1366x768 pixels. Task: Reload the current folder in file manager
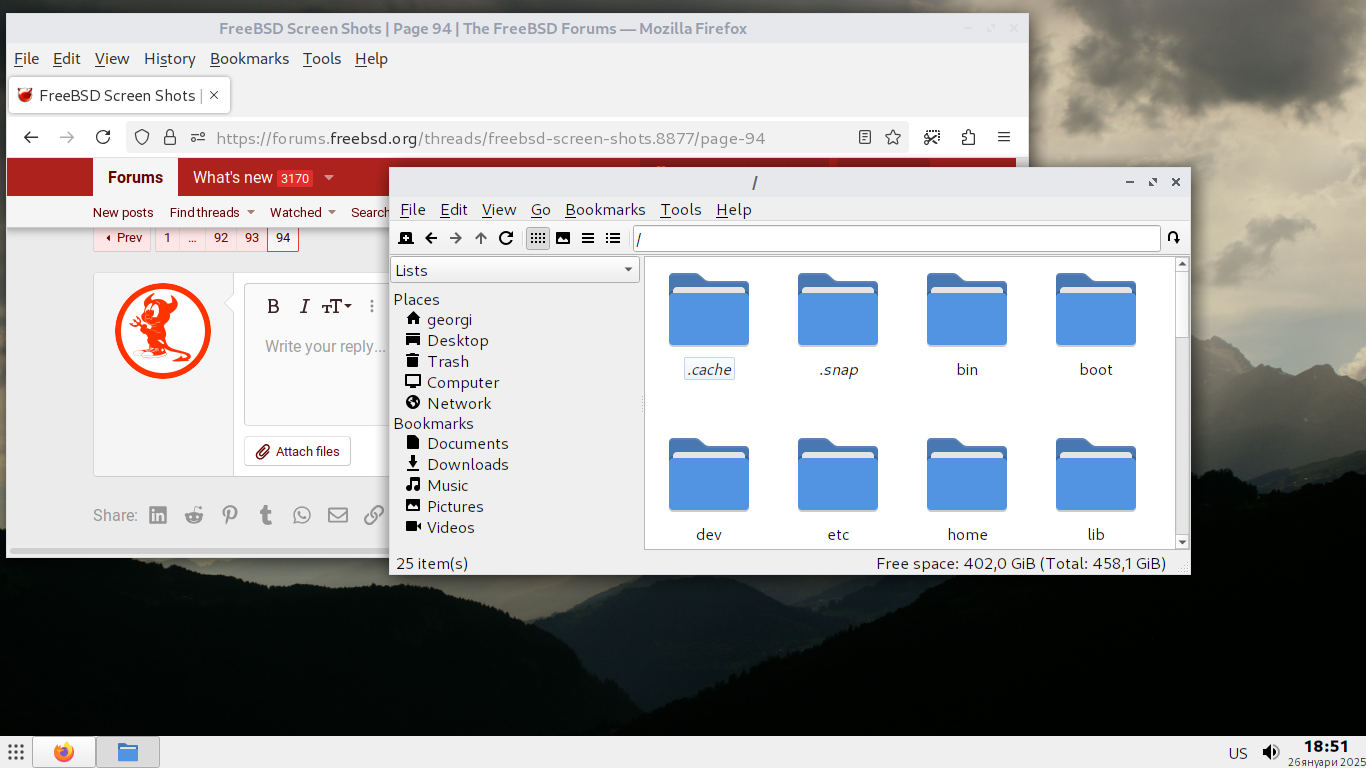tap(506, 238)
